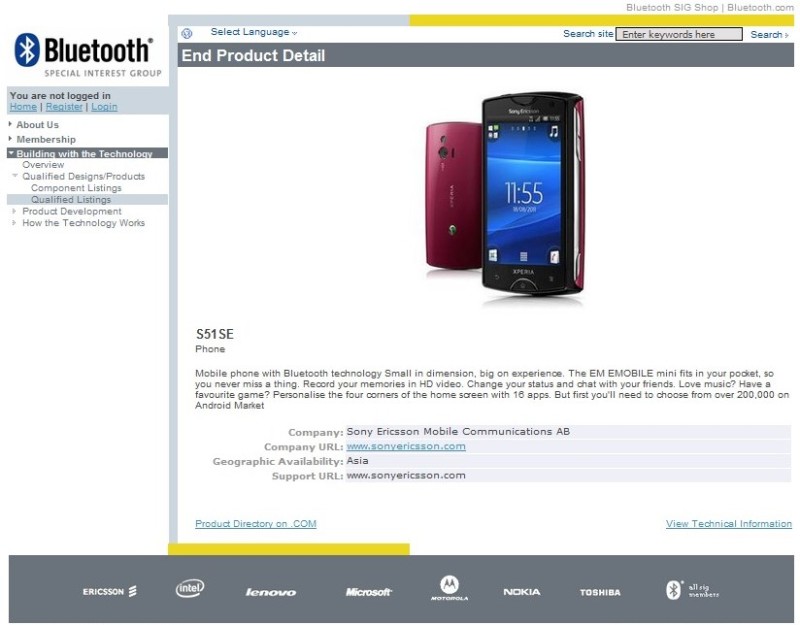The width and height of the screenshot is (800, 625).
Task: Open the Product Directory on .COM link
Action: pyautogui.click(x=256, y=523)
